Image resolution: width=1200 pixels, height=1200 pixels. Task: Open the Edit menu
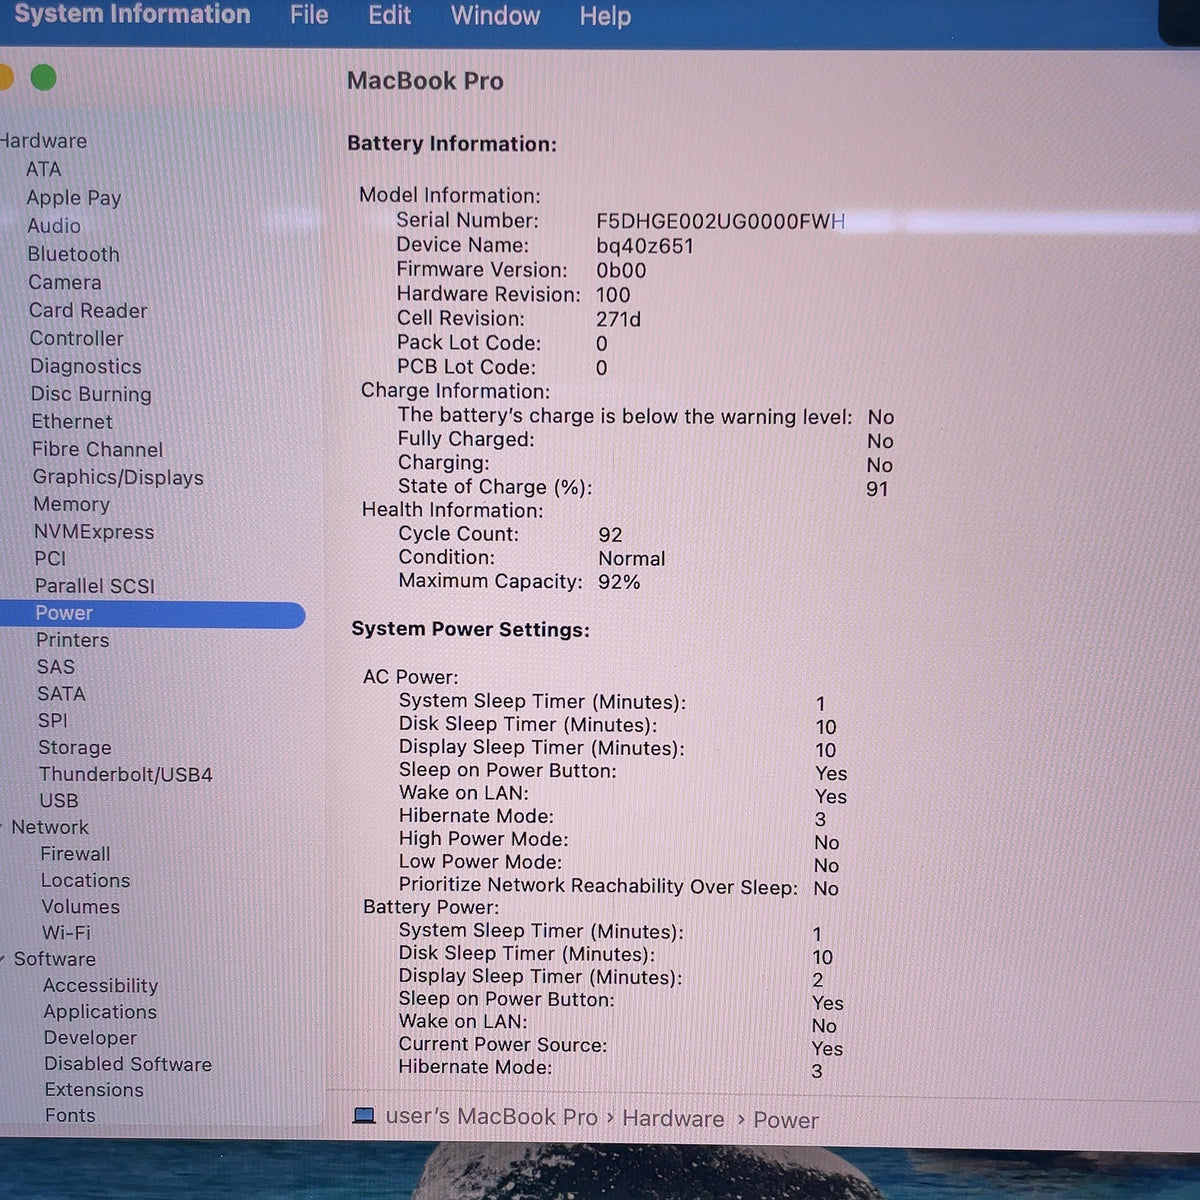click(389, 16)
